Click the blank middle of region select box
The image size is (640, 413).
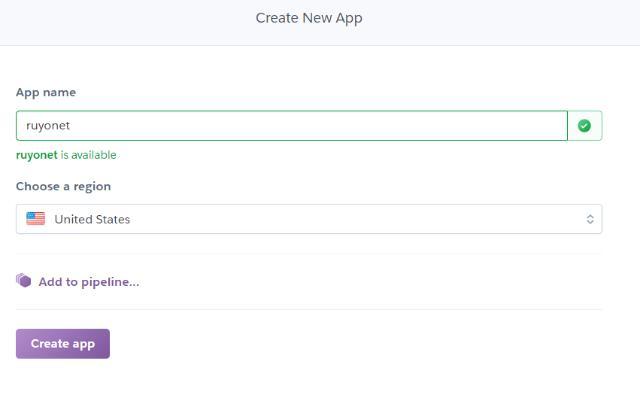pos(355,219)
